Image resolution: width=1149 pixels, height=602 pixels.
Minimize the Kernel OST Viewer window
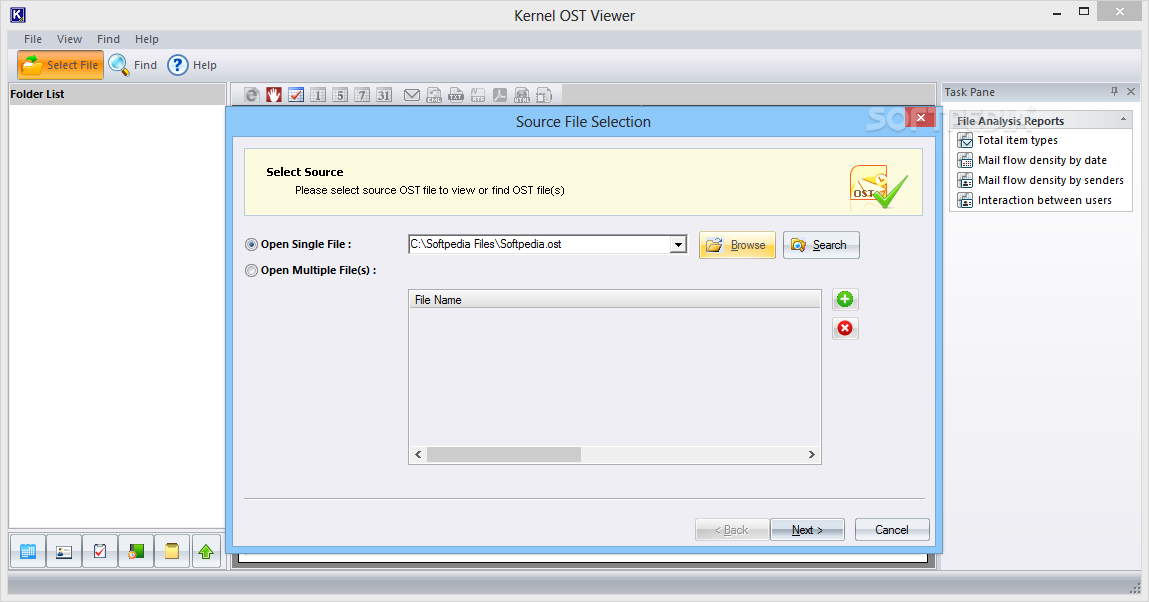coord(1057,13)
